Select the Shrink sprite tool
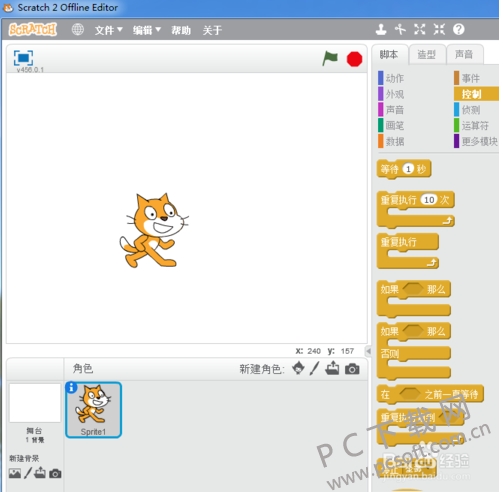The height and width of the screenshot is (492, 503). tap(439, 29)
